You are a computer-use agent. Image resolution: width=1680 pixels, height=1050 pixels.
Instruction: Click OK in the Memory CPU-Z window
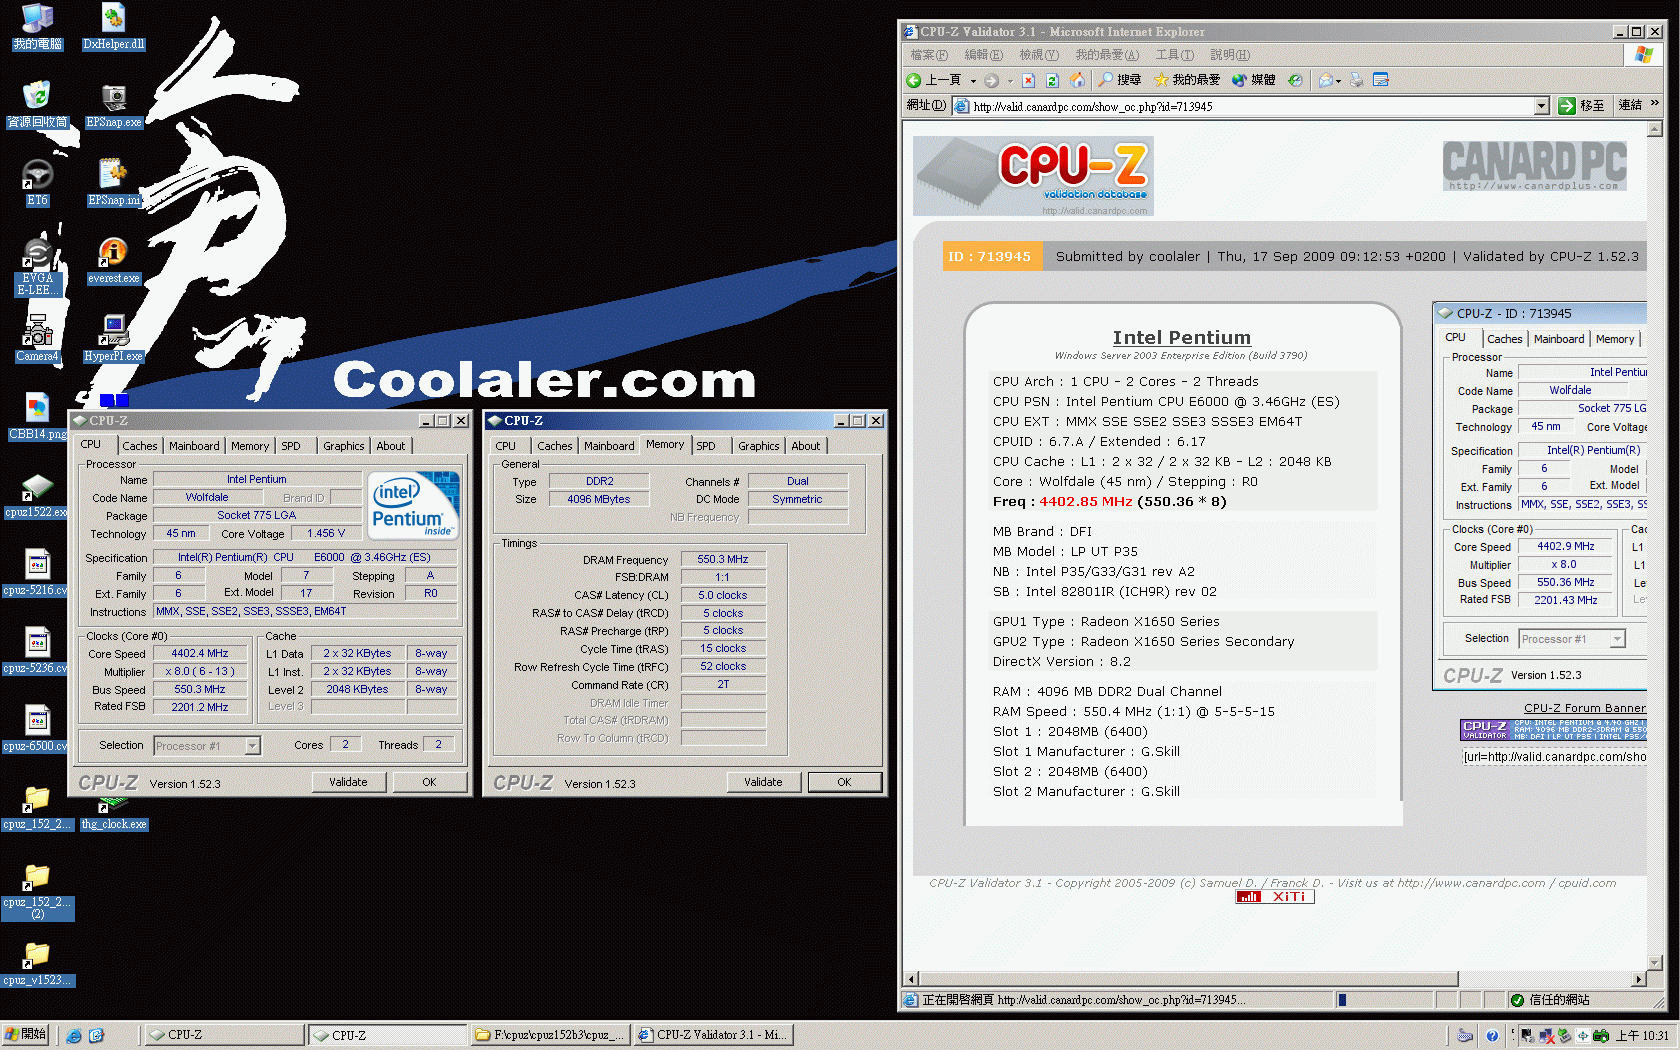(844, 782)
